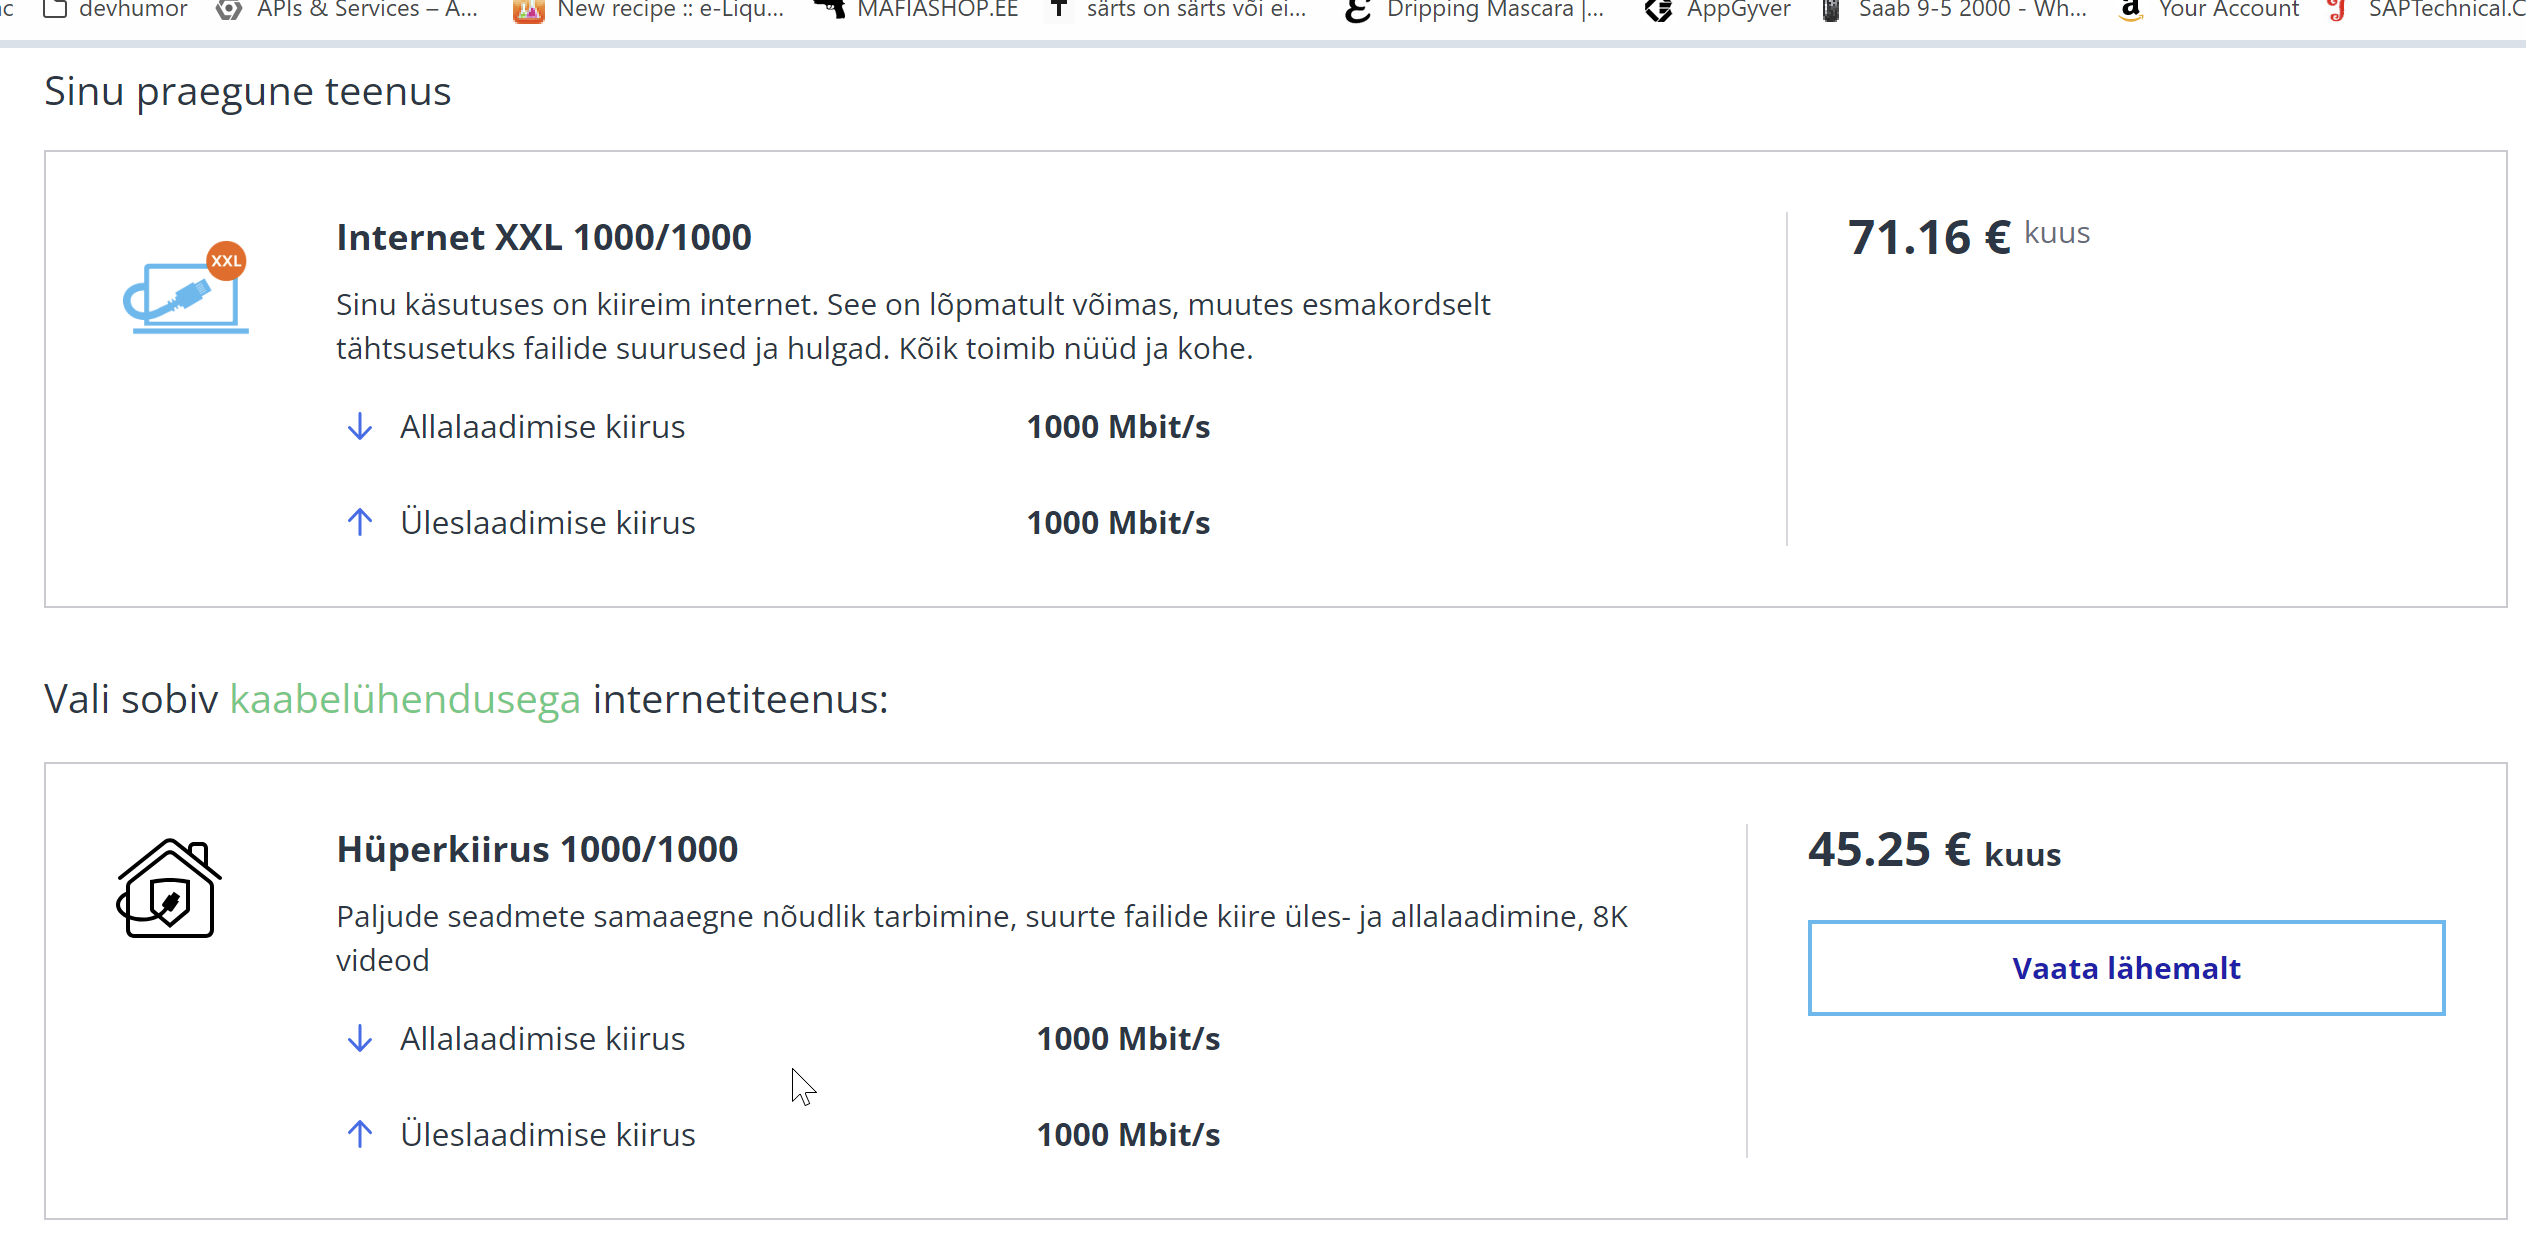Click the XXL orange badge
Image resolution: width=2526 pixels, height=1244 pixels.
(226, 261)
